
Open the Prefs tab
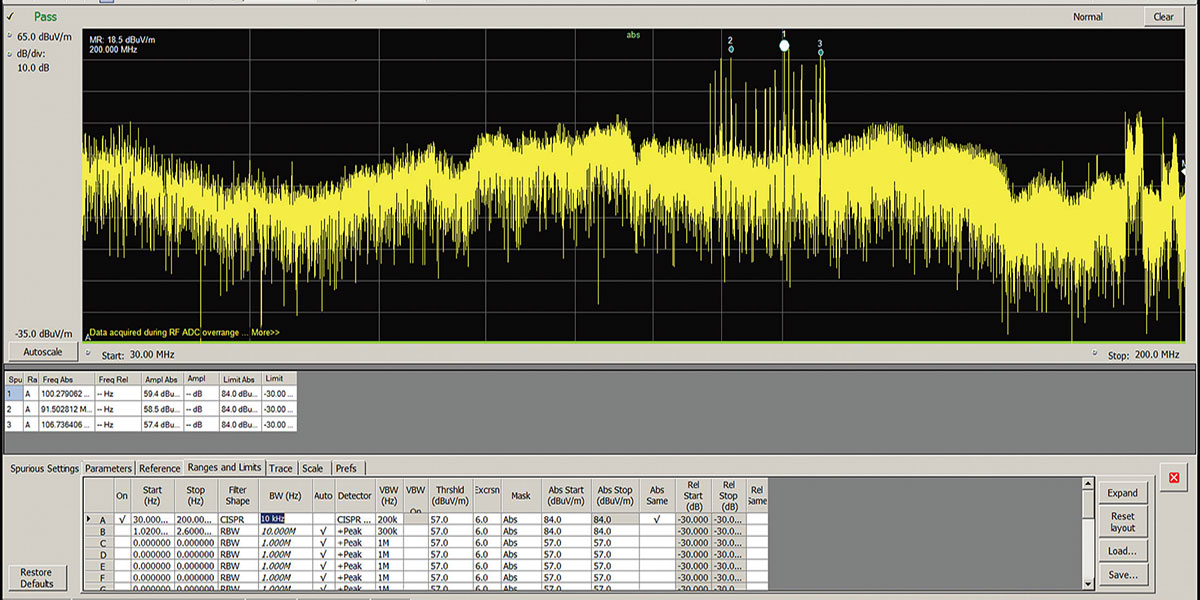[x=347, y=467]
